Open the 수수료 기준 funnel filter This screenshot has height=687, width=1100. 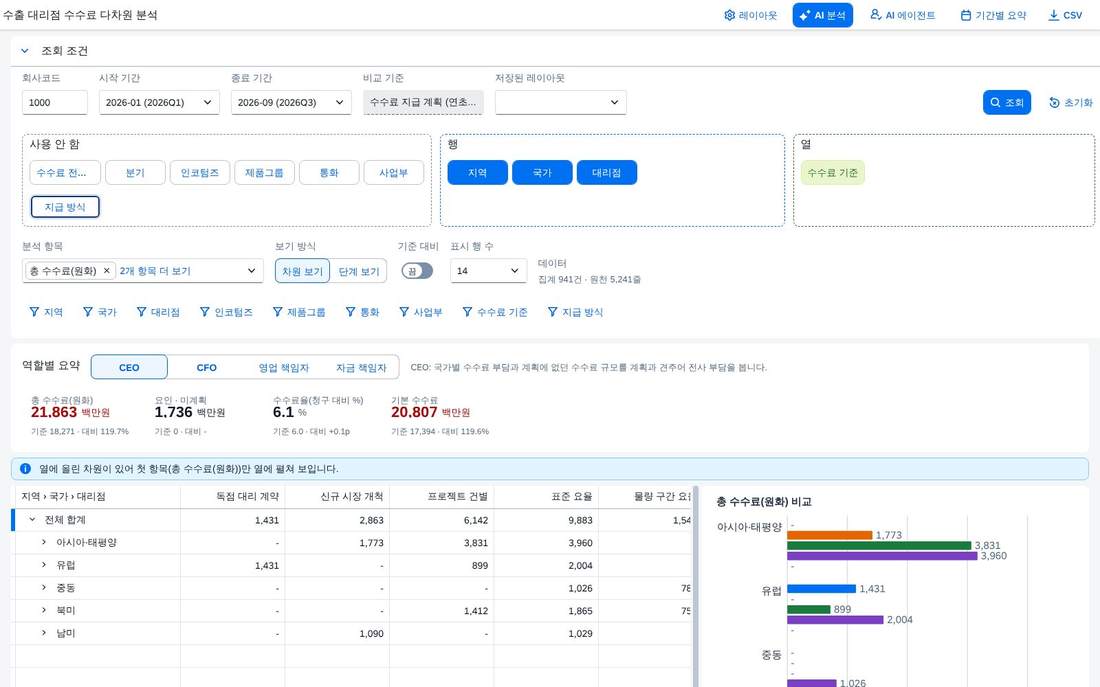[x=494, y=312]
